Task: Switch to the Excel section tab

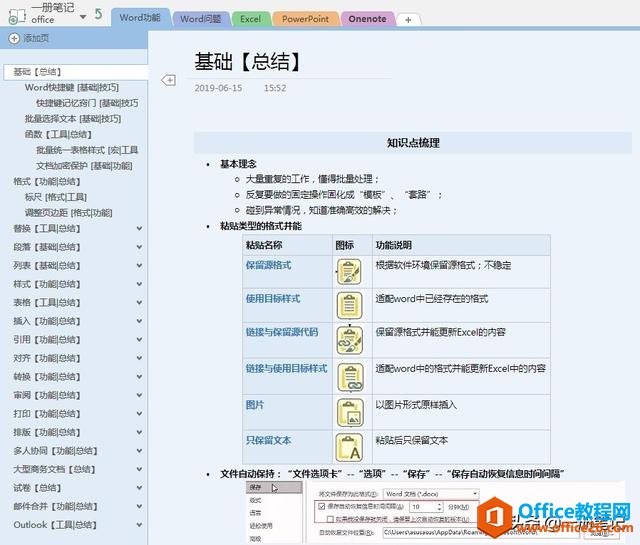Action: tap(250, 19)
